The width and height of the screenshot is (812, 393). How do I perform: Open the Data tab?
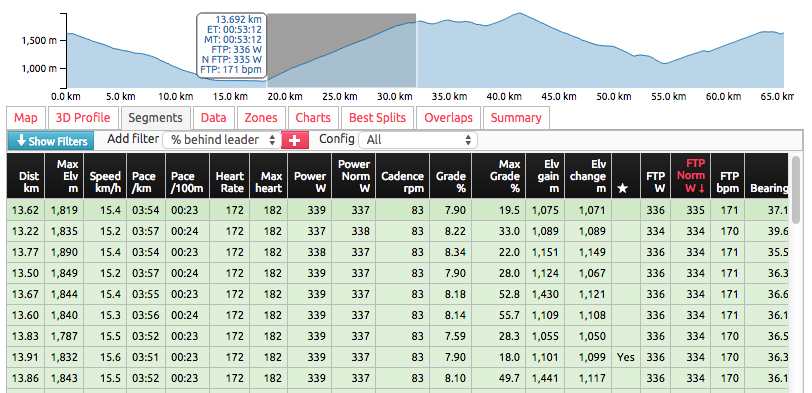tap(213, 118)
